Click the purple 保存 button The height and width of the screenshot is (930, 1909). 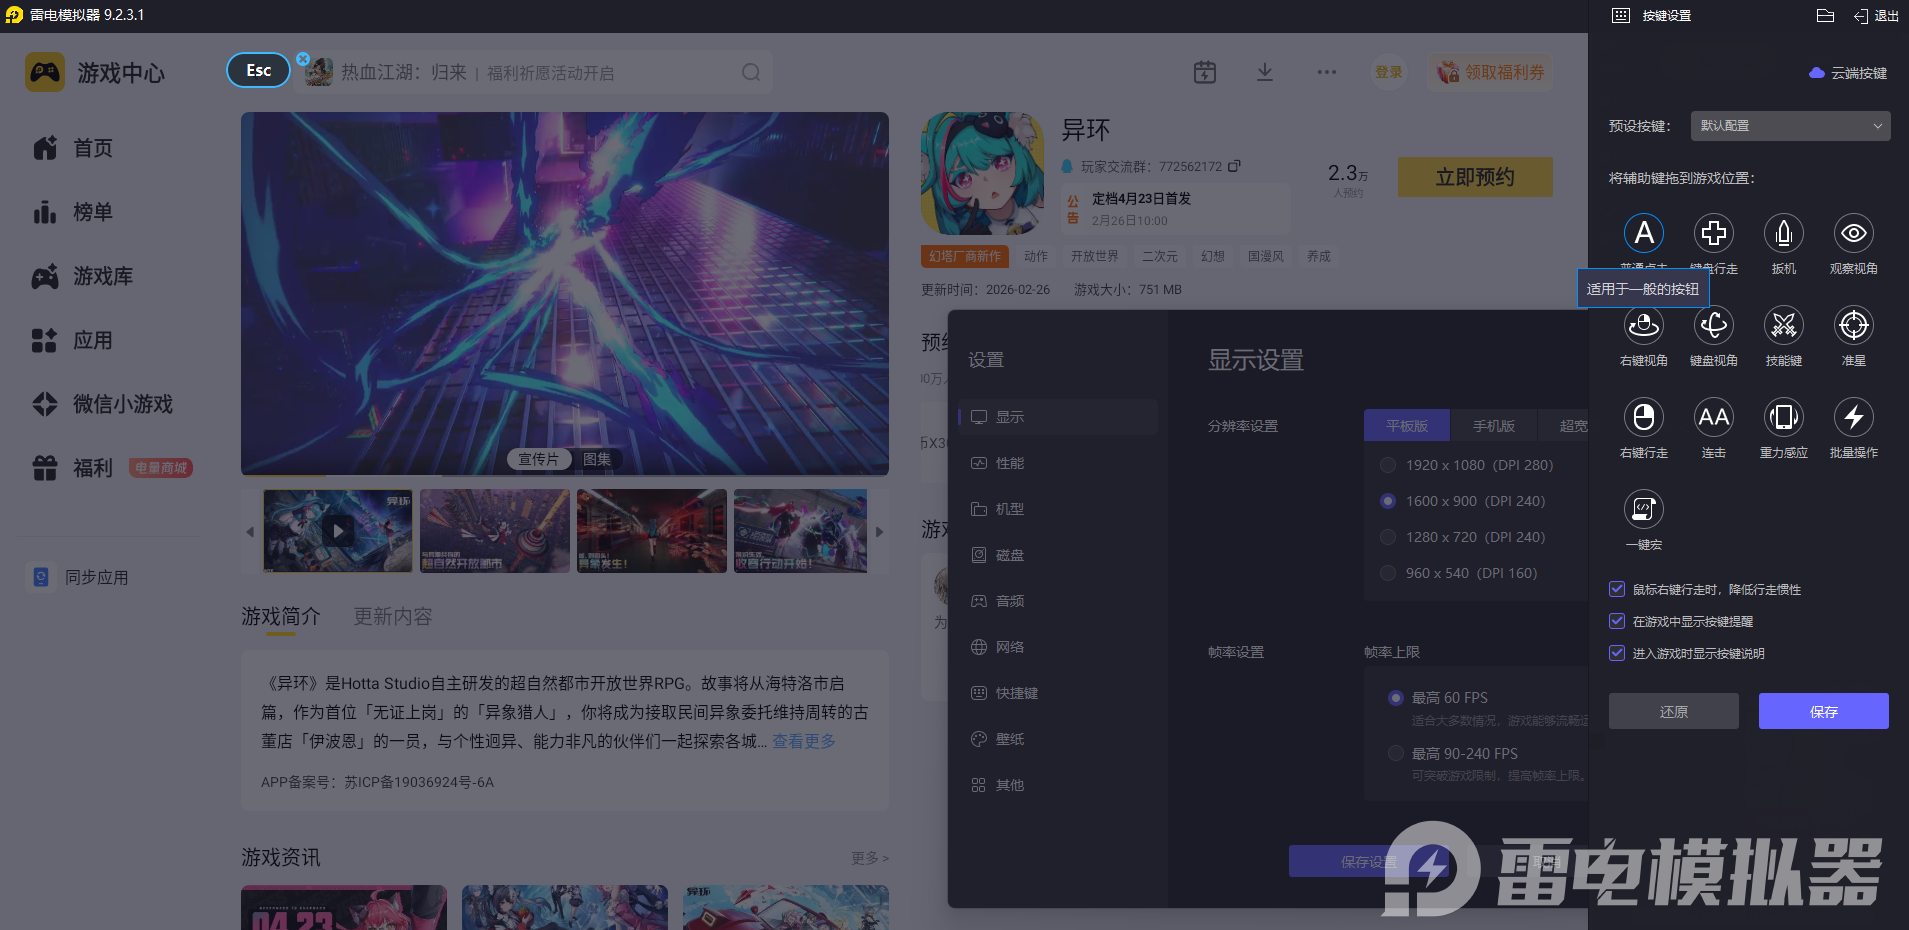click(1823, 711)
